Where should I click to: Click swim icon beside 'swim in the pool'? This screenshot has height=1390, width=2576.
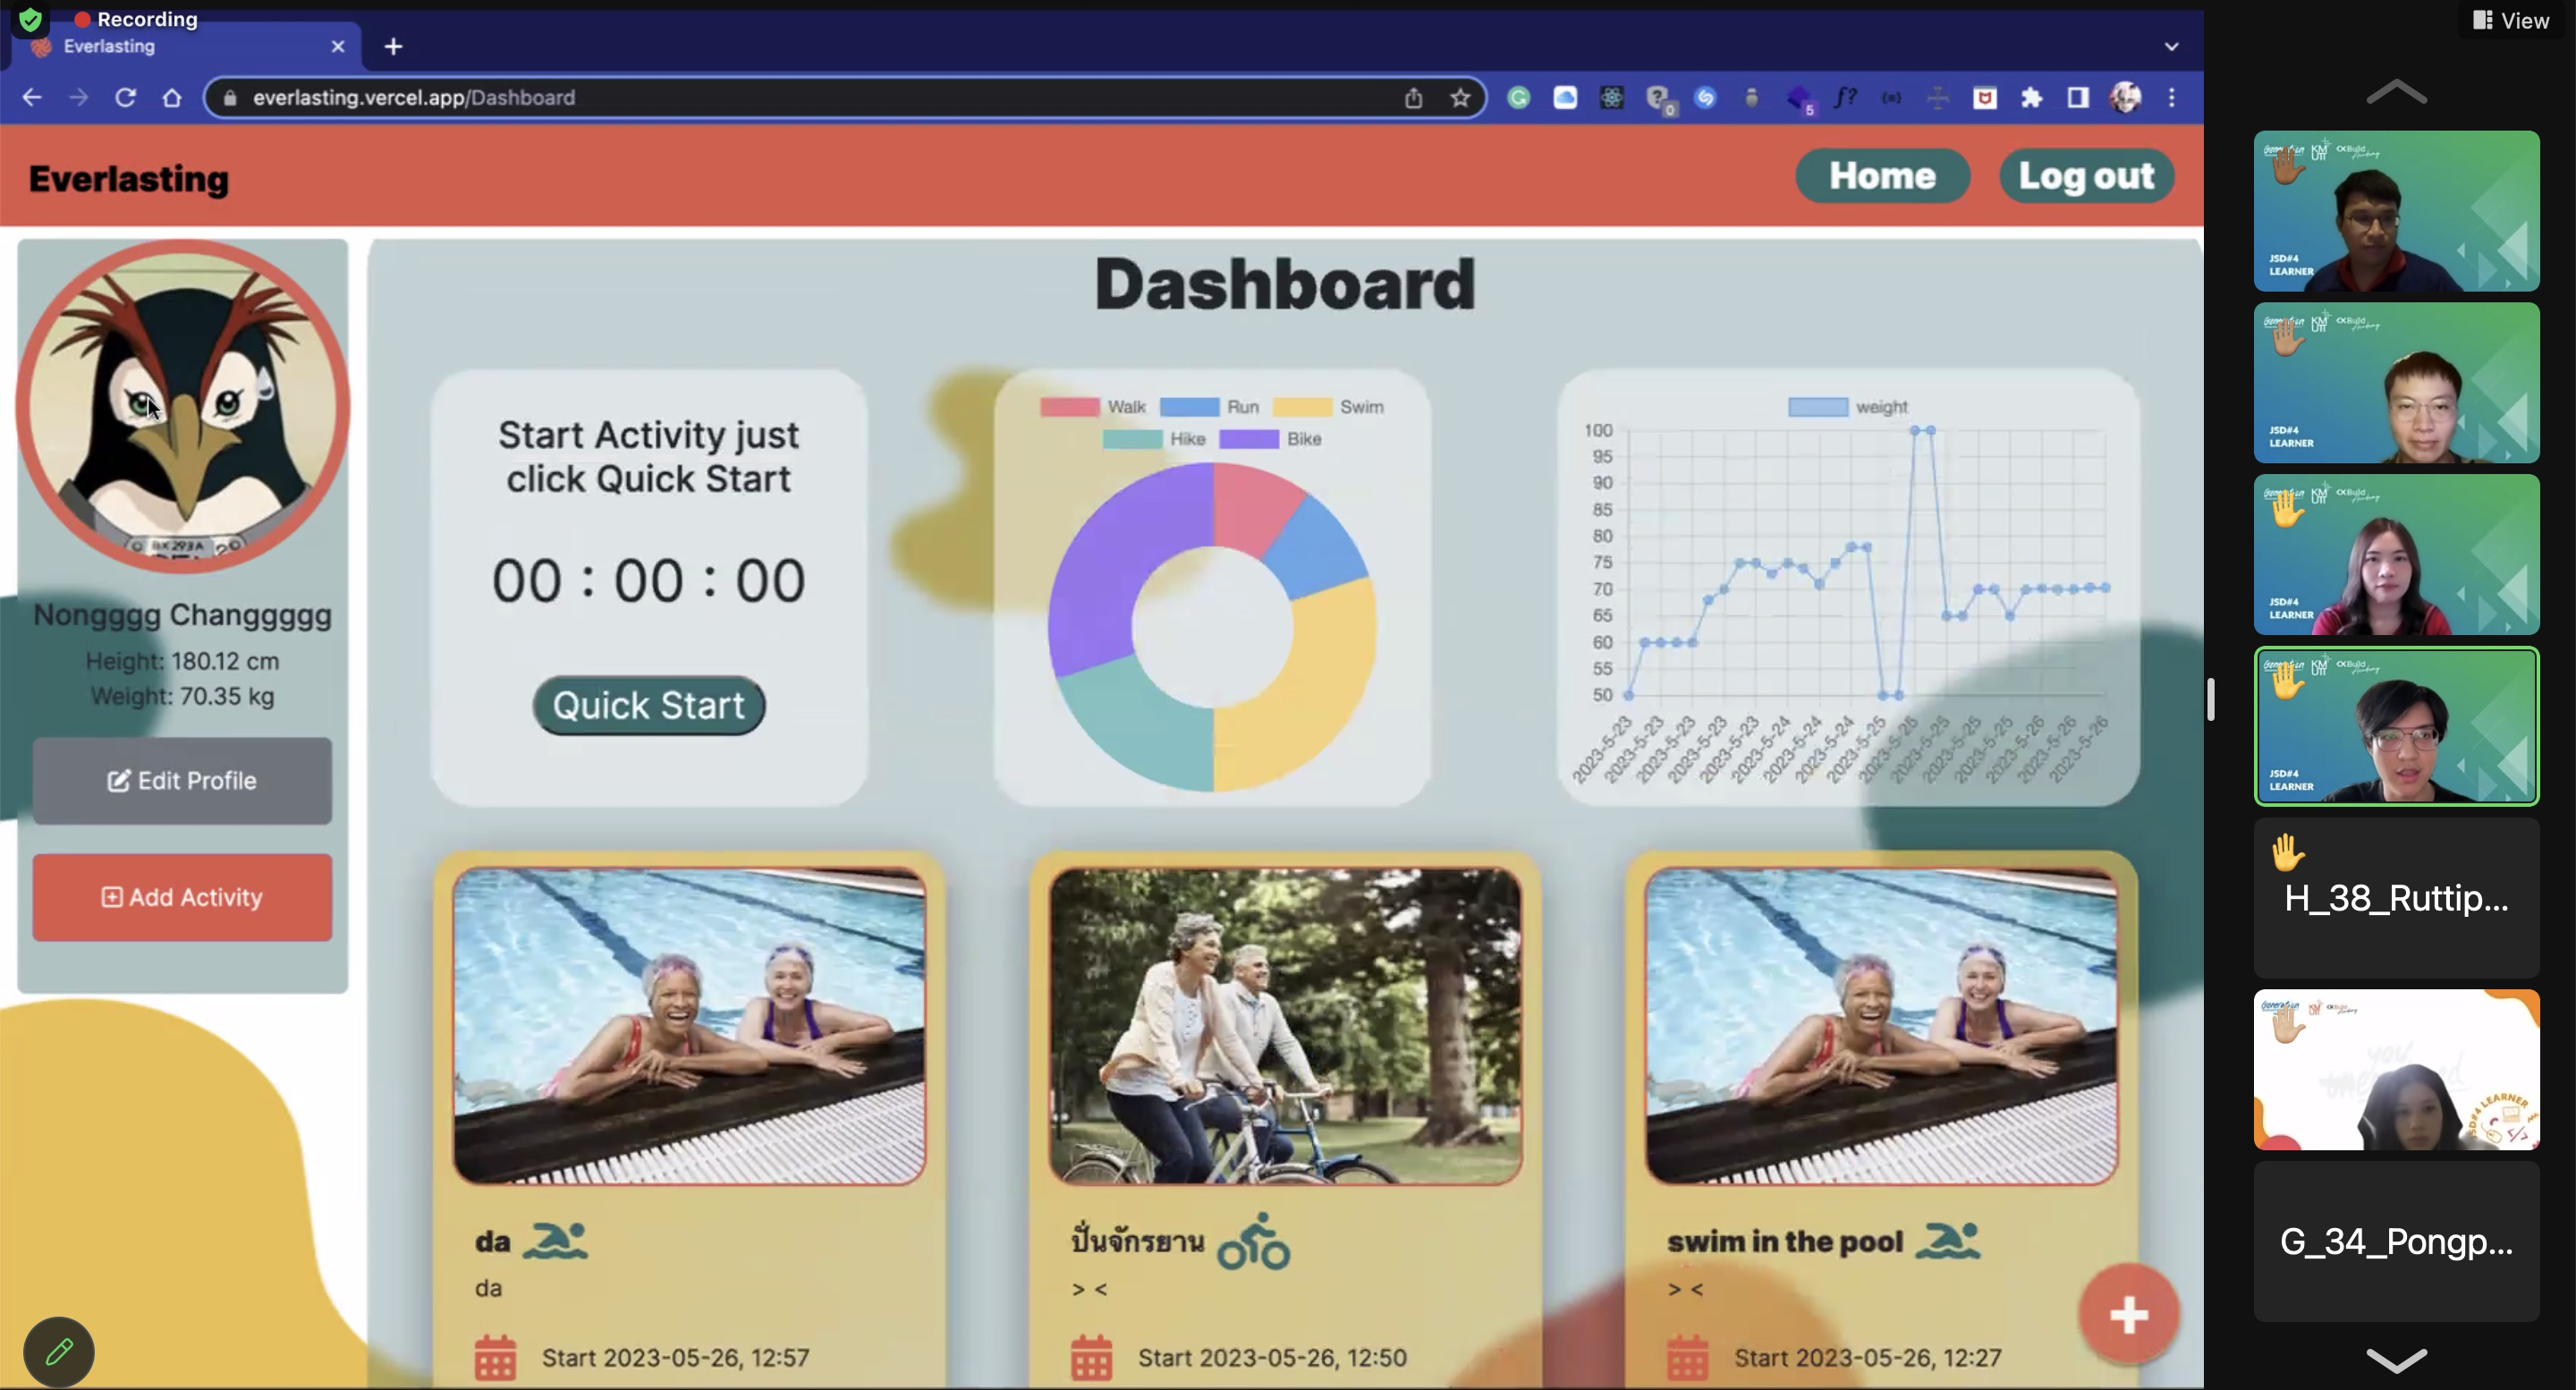(1948, 1240)
